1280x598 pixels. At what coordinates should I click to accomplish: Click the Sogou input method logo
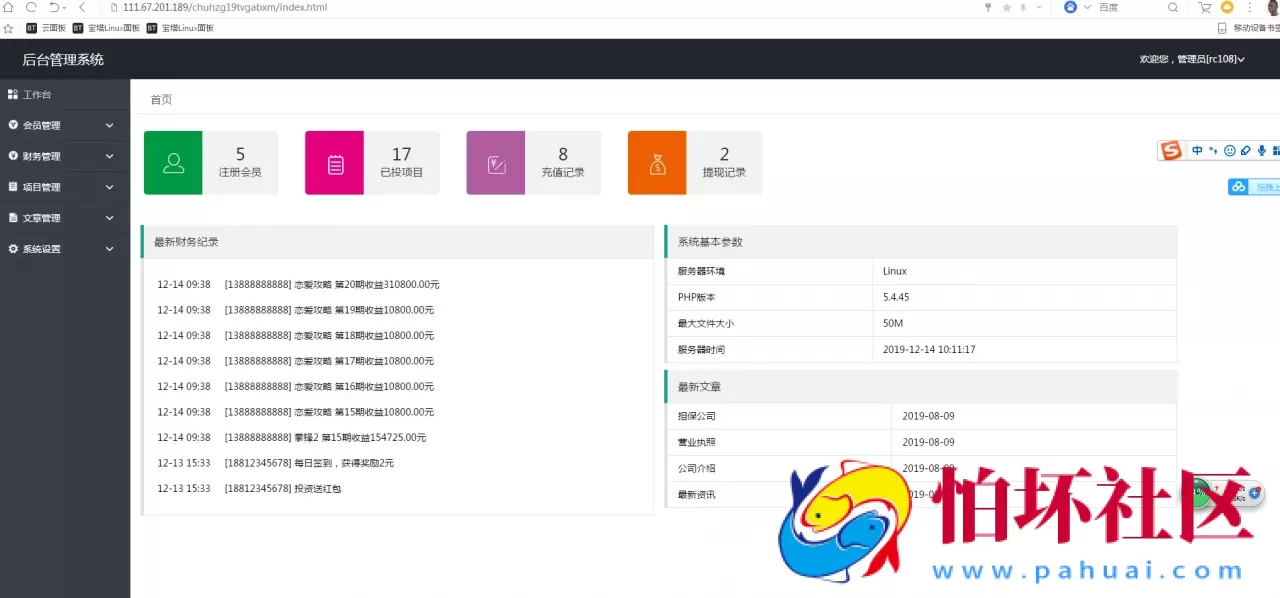click(1171, 151)
